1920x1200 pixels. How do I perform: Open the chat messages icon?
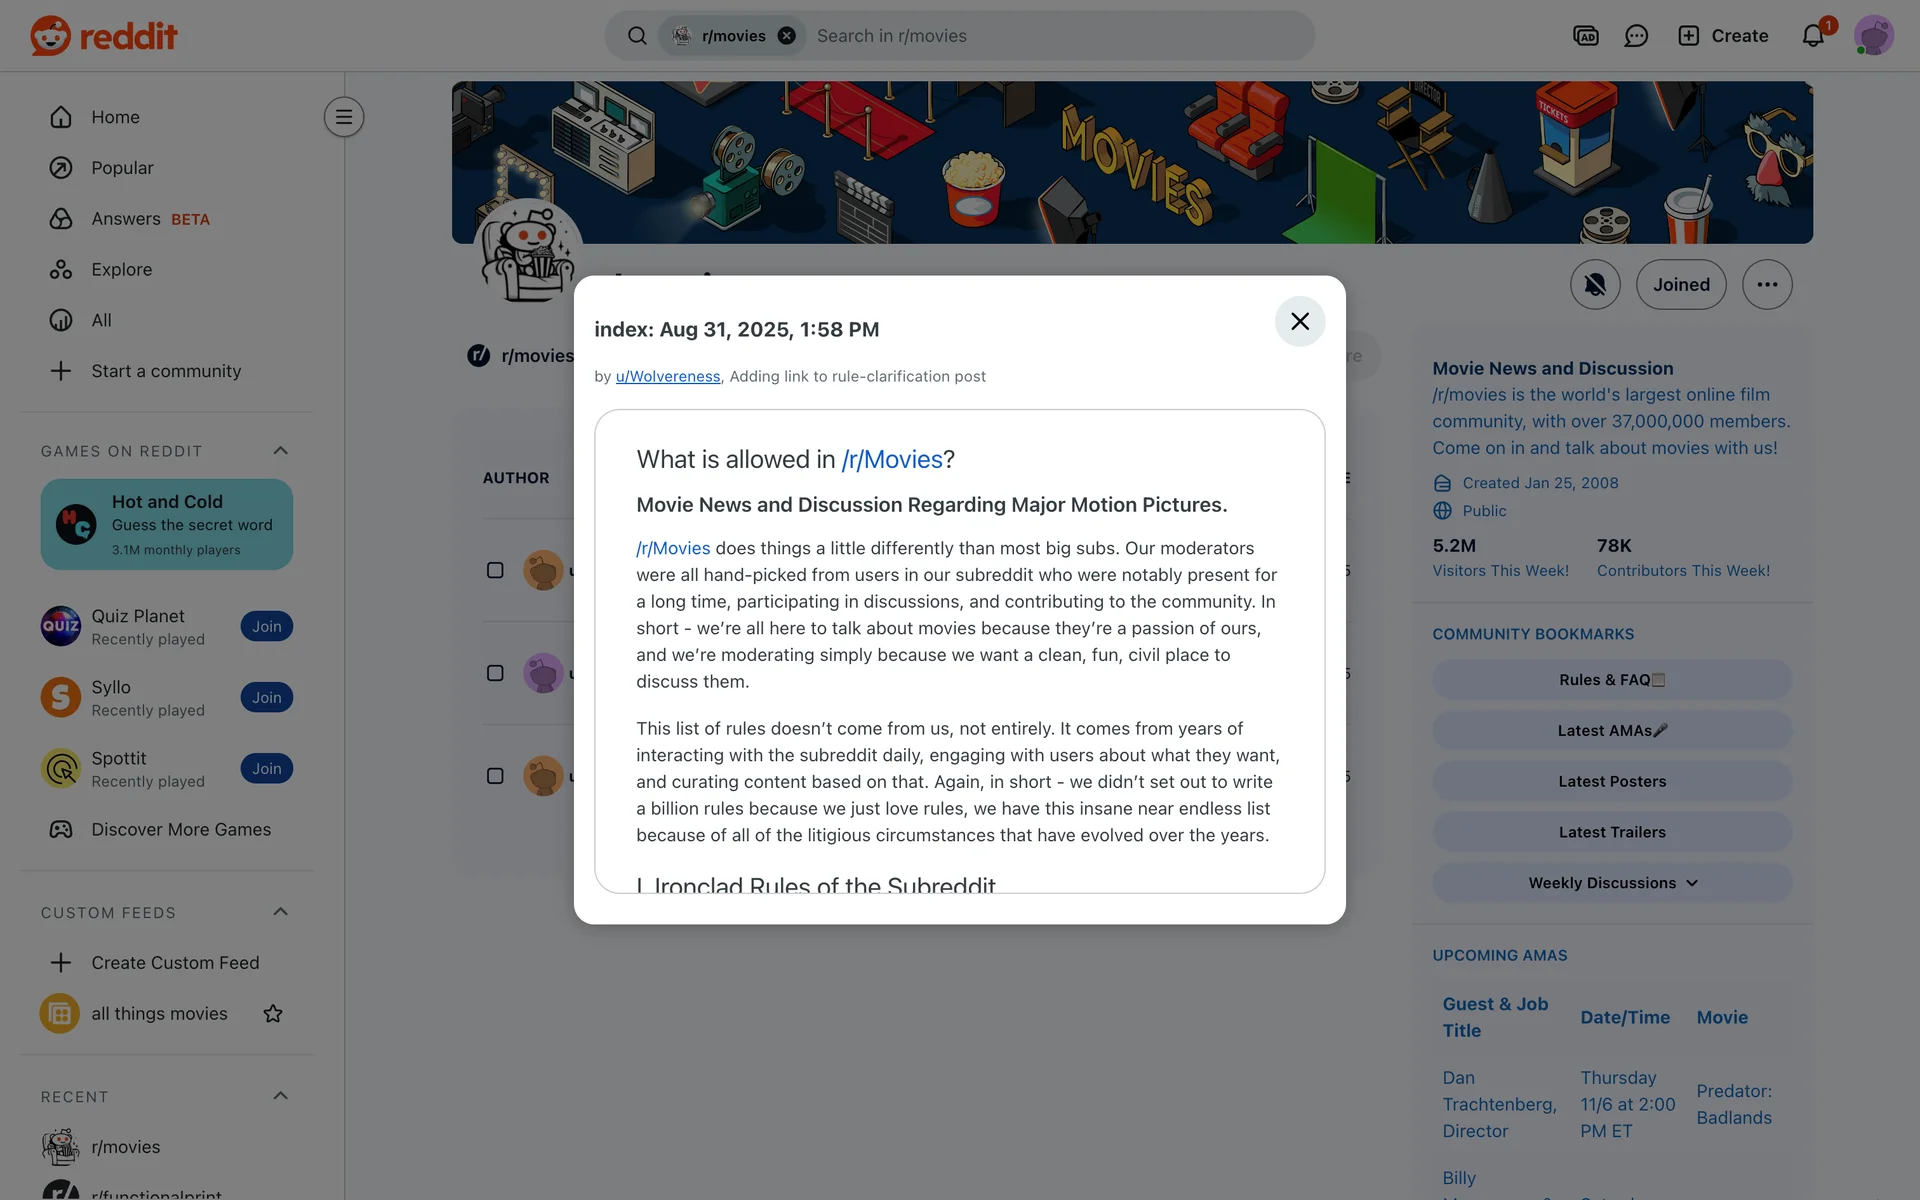click(x=1636, y=36)
